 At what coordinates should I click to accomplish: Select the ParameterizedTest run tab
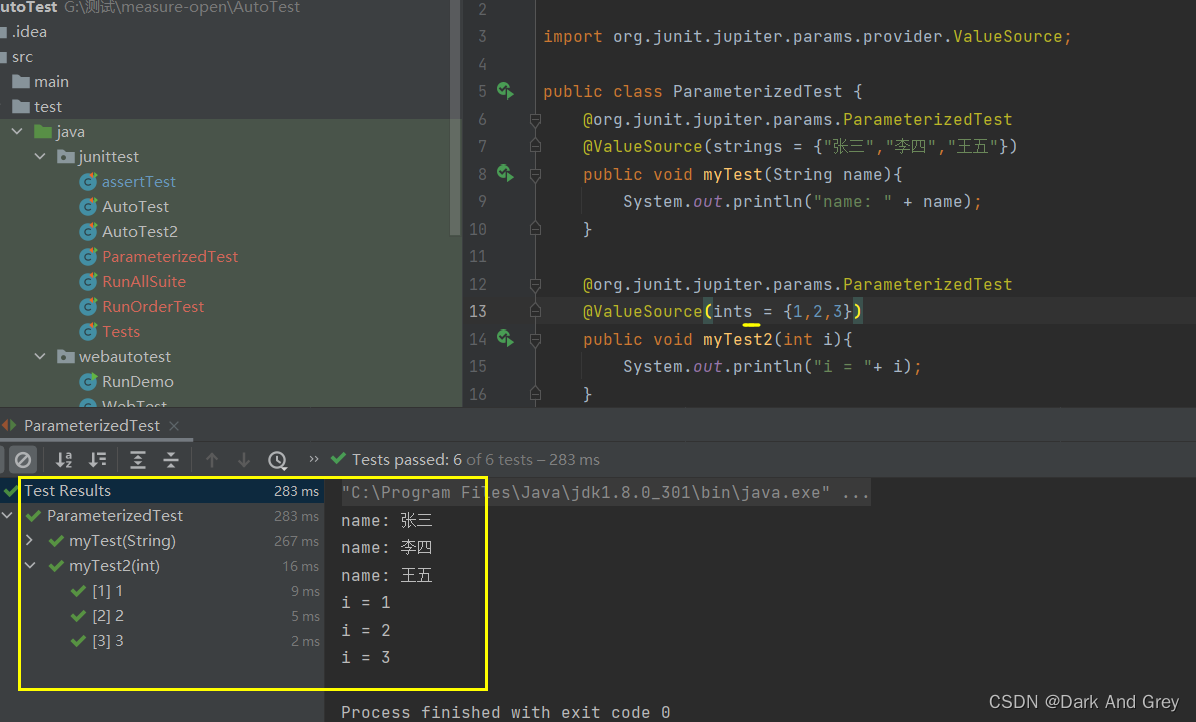pyautogui.click(x=92, y=425)
